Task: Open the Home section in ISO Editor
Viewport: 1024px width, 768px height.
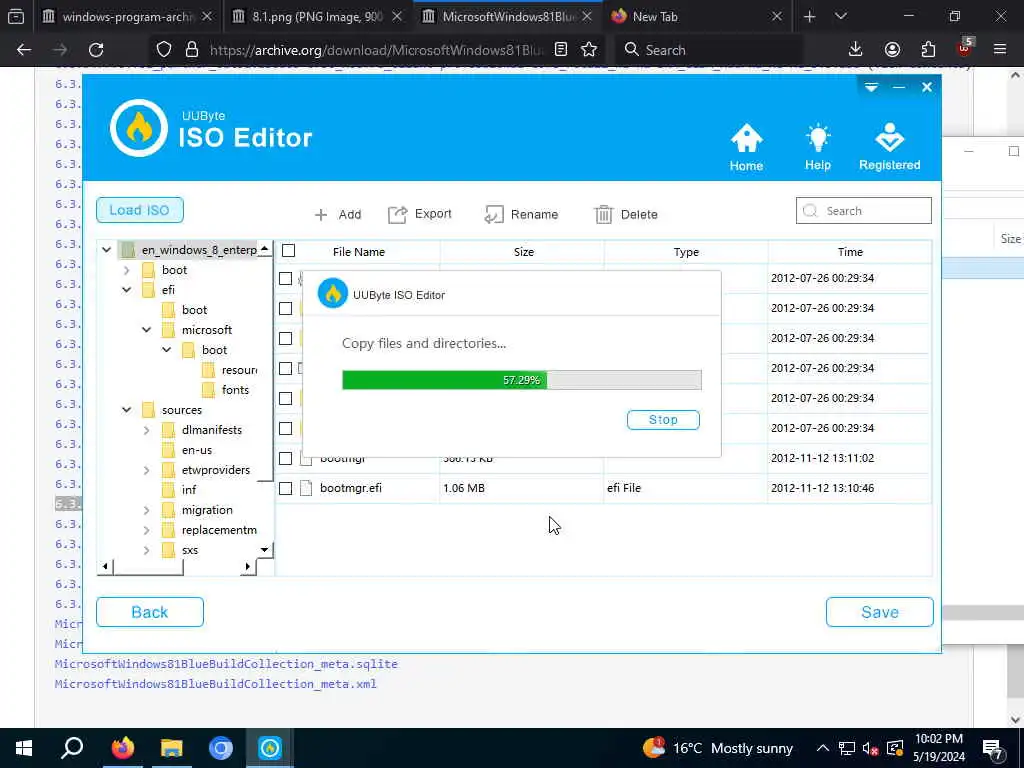Action: (746, 147)
